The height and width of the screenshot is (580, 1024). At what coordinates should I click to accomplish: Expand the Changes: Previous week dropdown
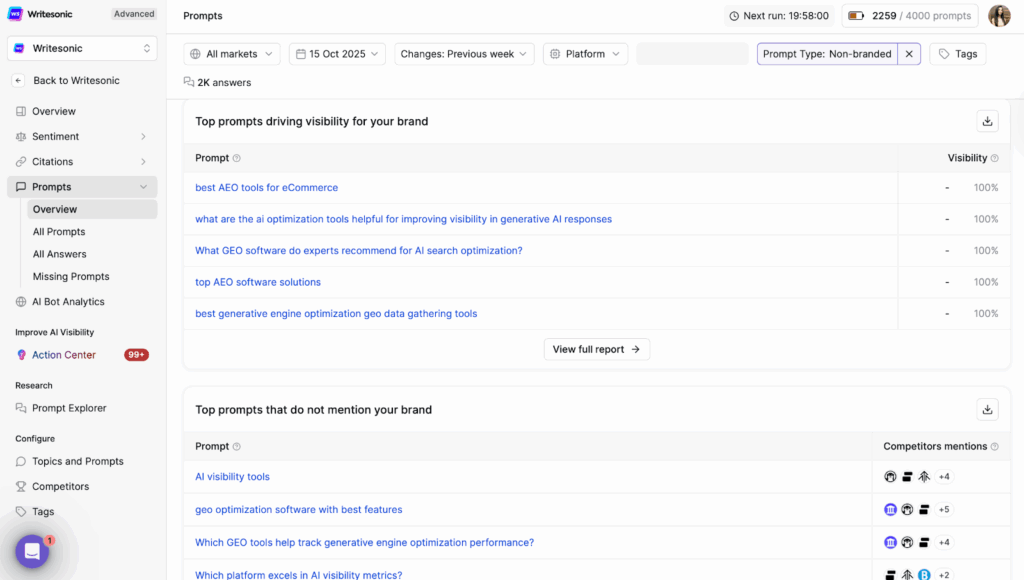tap(464, 54)
